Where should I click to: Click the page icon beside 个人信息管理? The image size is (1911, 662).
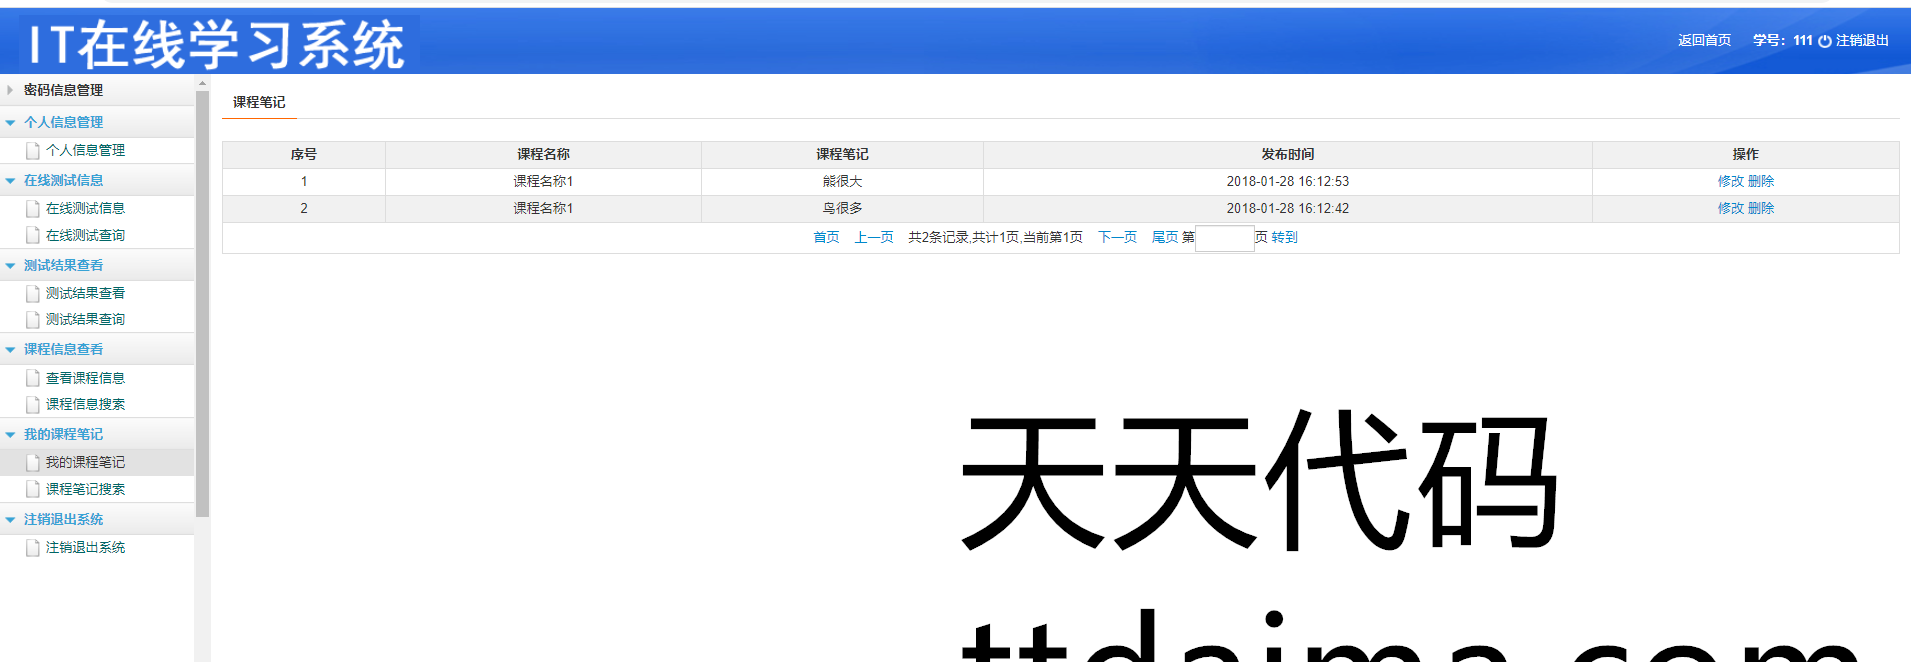33,151
